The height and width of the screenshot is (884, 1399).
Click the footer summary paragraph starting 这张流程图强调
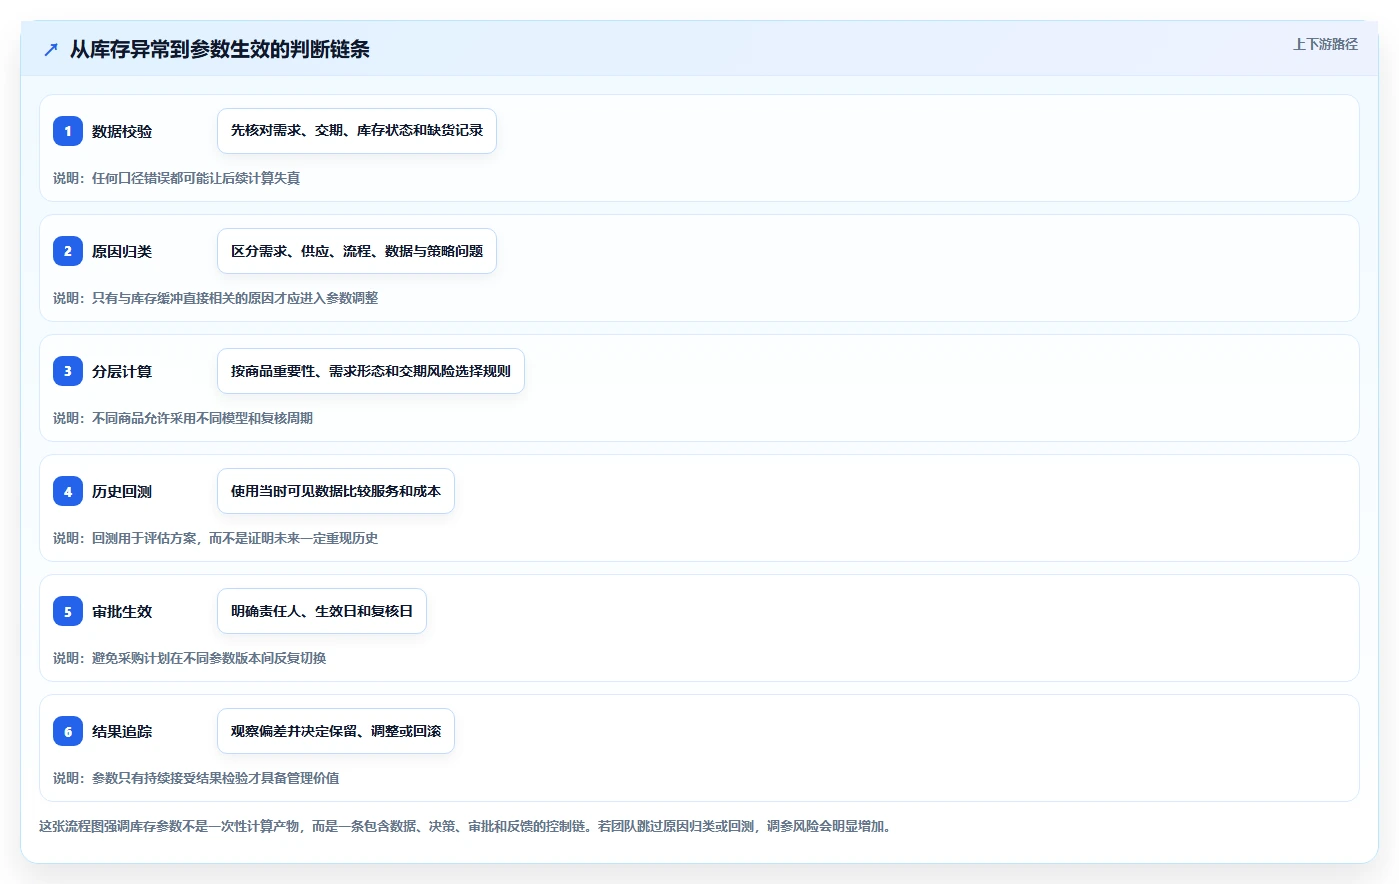(x=466, y=826)
